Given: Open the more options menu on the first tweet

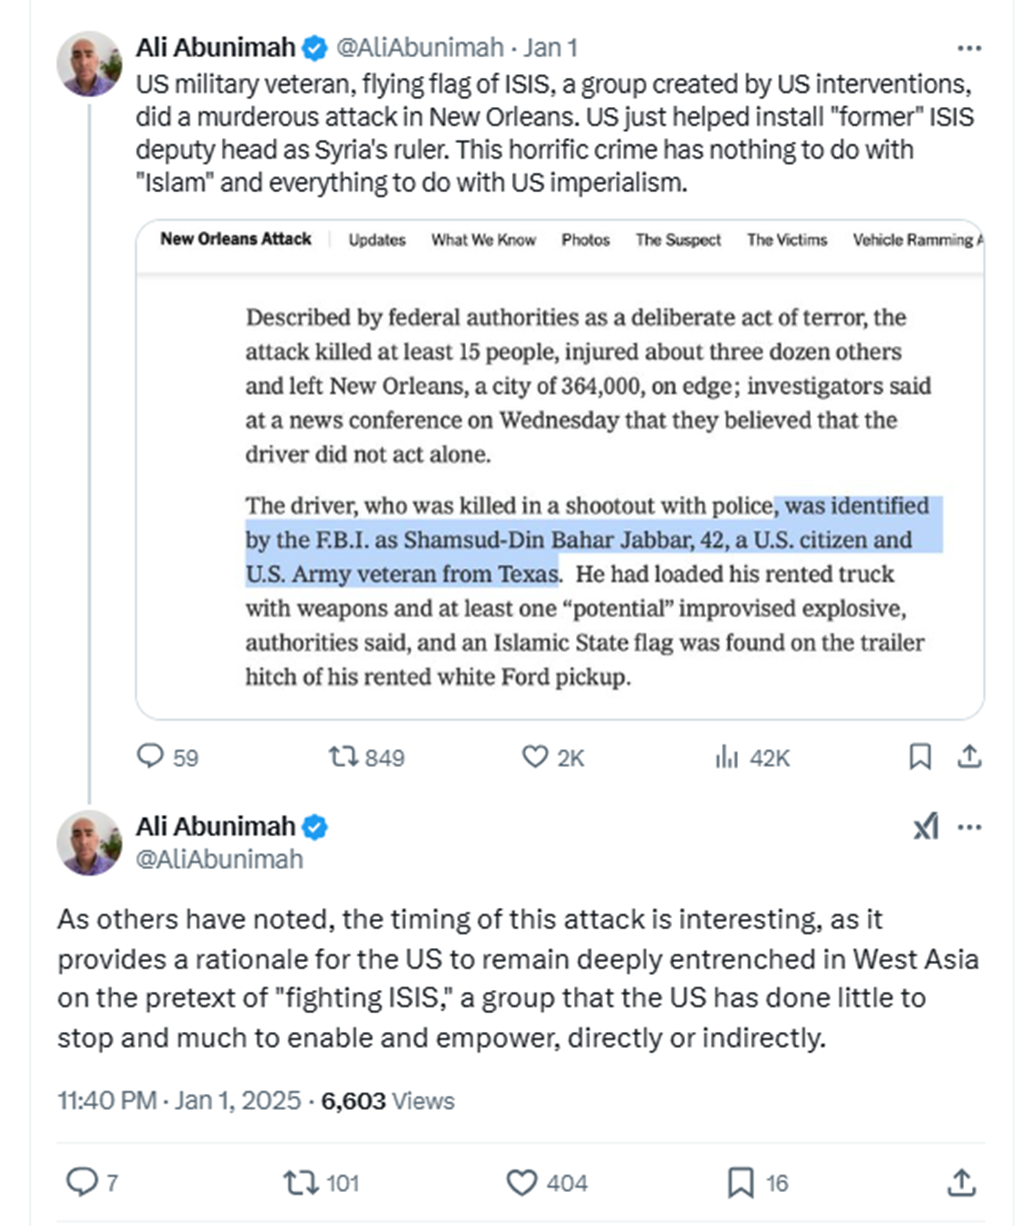Looking at the screenshot, I should 968,46.
